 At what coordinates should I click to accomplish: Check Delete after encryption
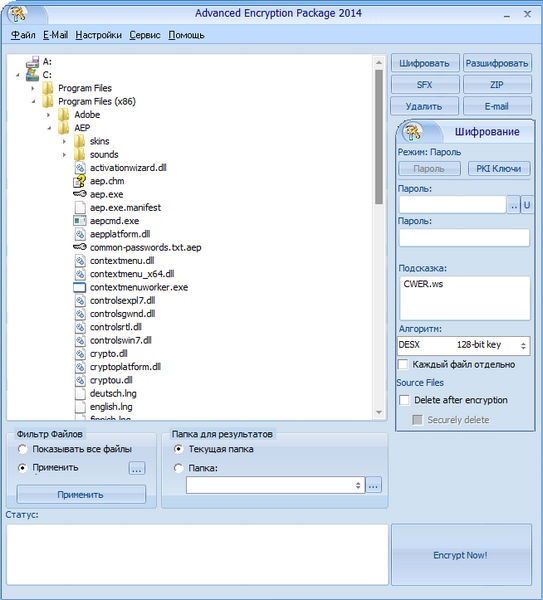pyautogui.click(x=404, y=400)
